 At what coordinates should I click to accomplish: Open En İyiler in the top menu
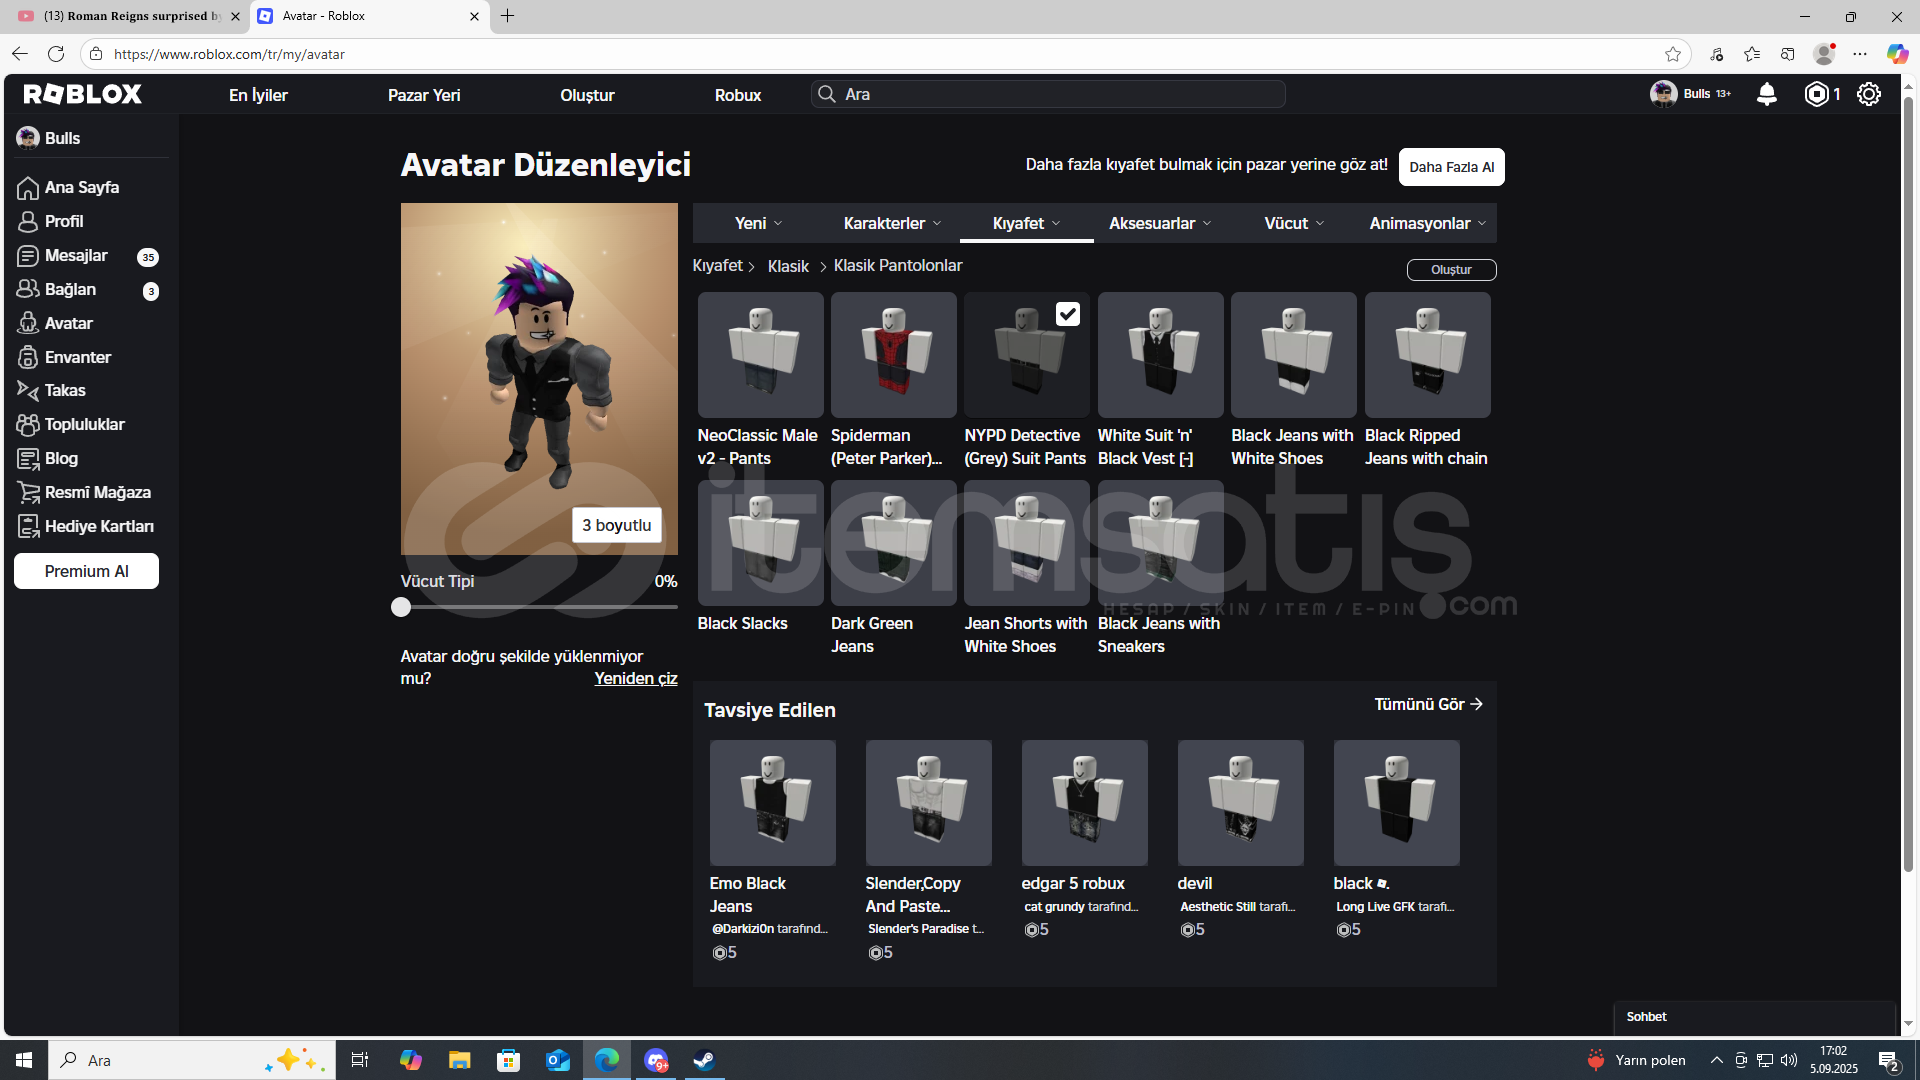(x=258, y=95)
